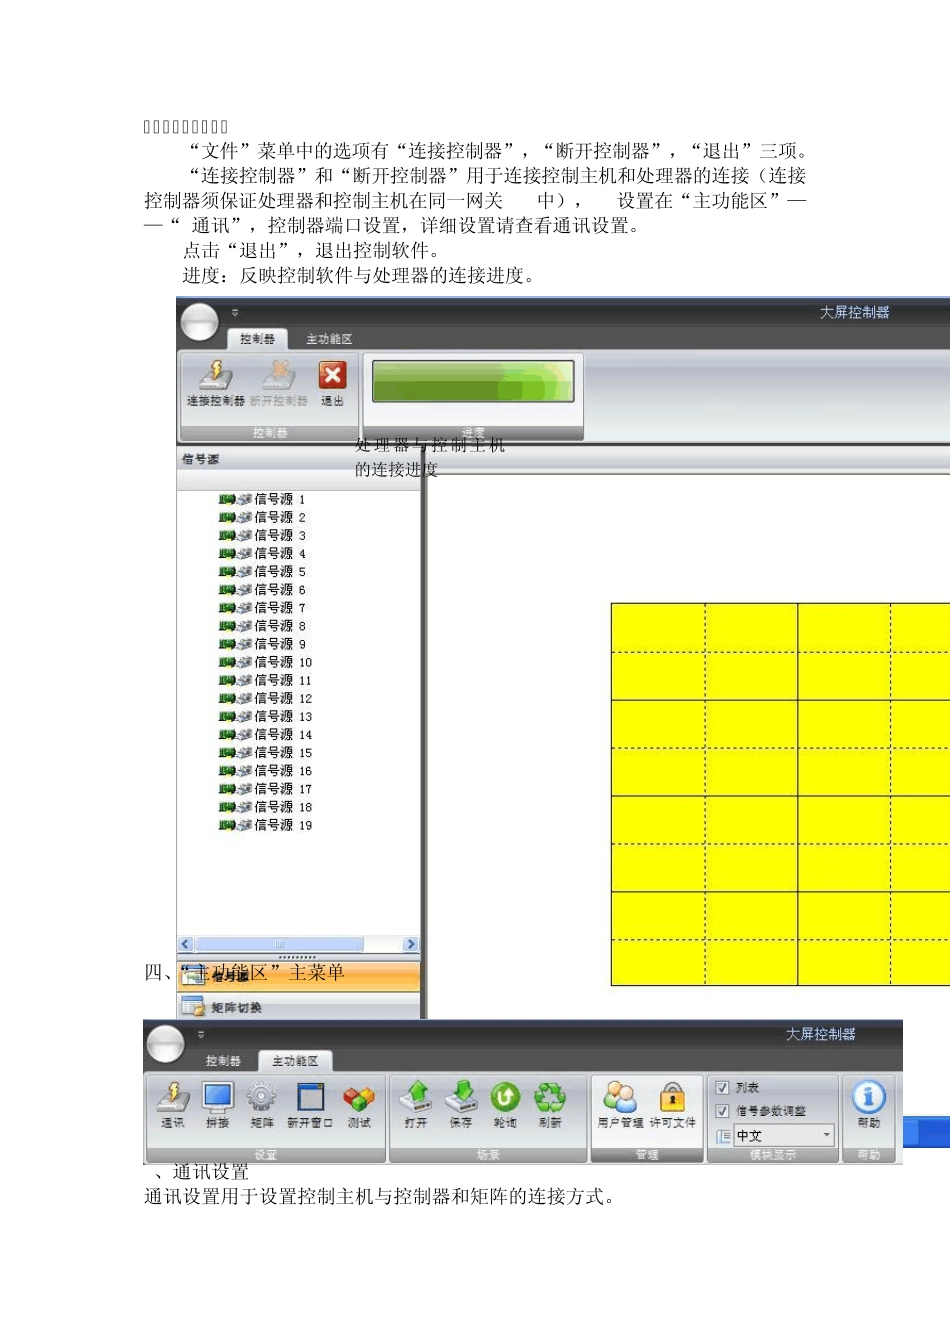Image resolution: width=950 pixels, height=1344 pixels.
Task: Select 信号源 17 in the list
Action: [265, 789]
